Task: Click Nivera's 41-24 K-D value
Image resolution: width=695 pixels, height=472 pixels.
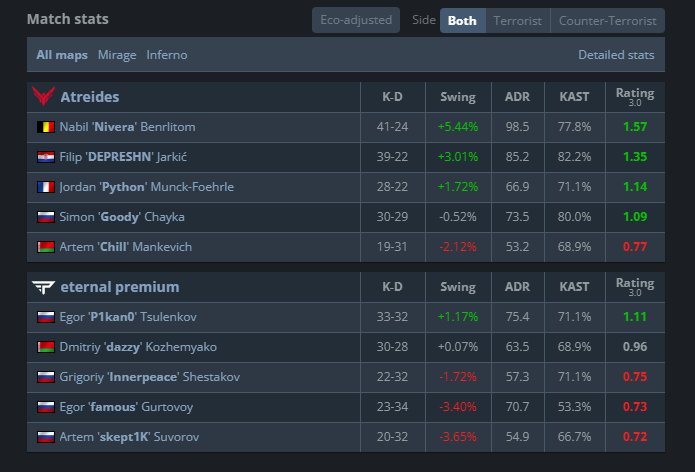Action: coord(393,127)
